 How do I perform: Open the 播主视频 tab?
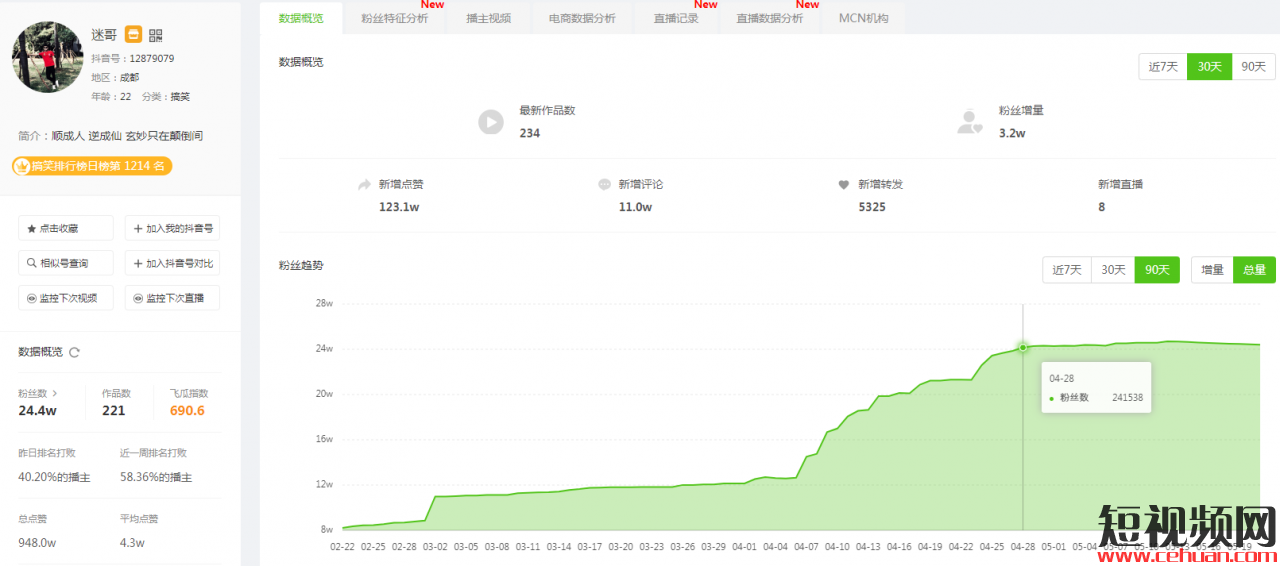pyautogui.click(x=489, y=18)
